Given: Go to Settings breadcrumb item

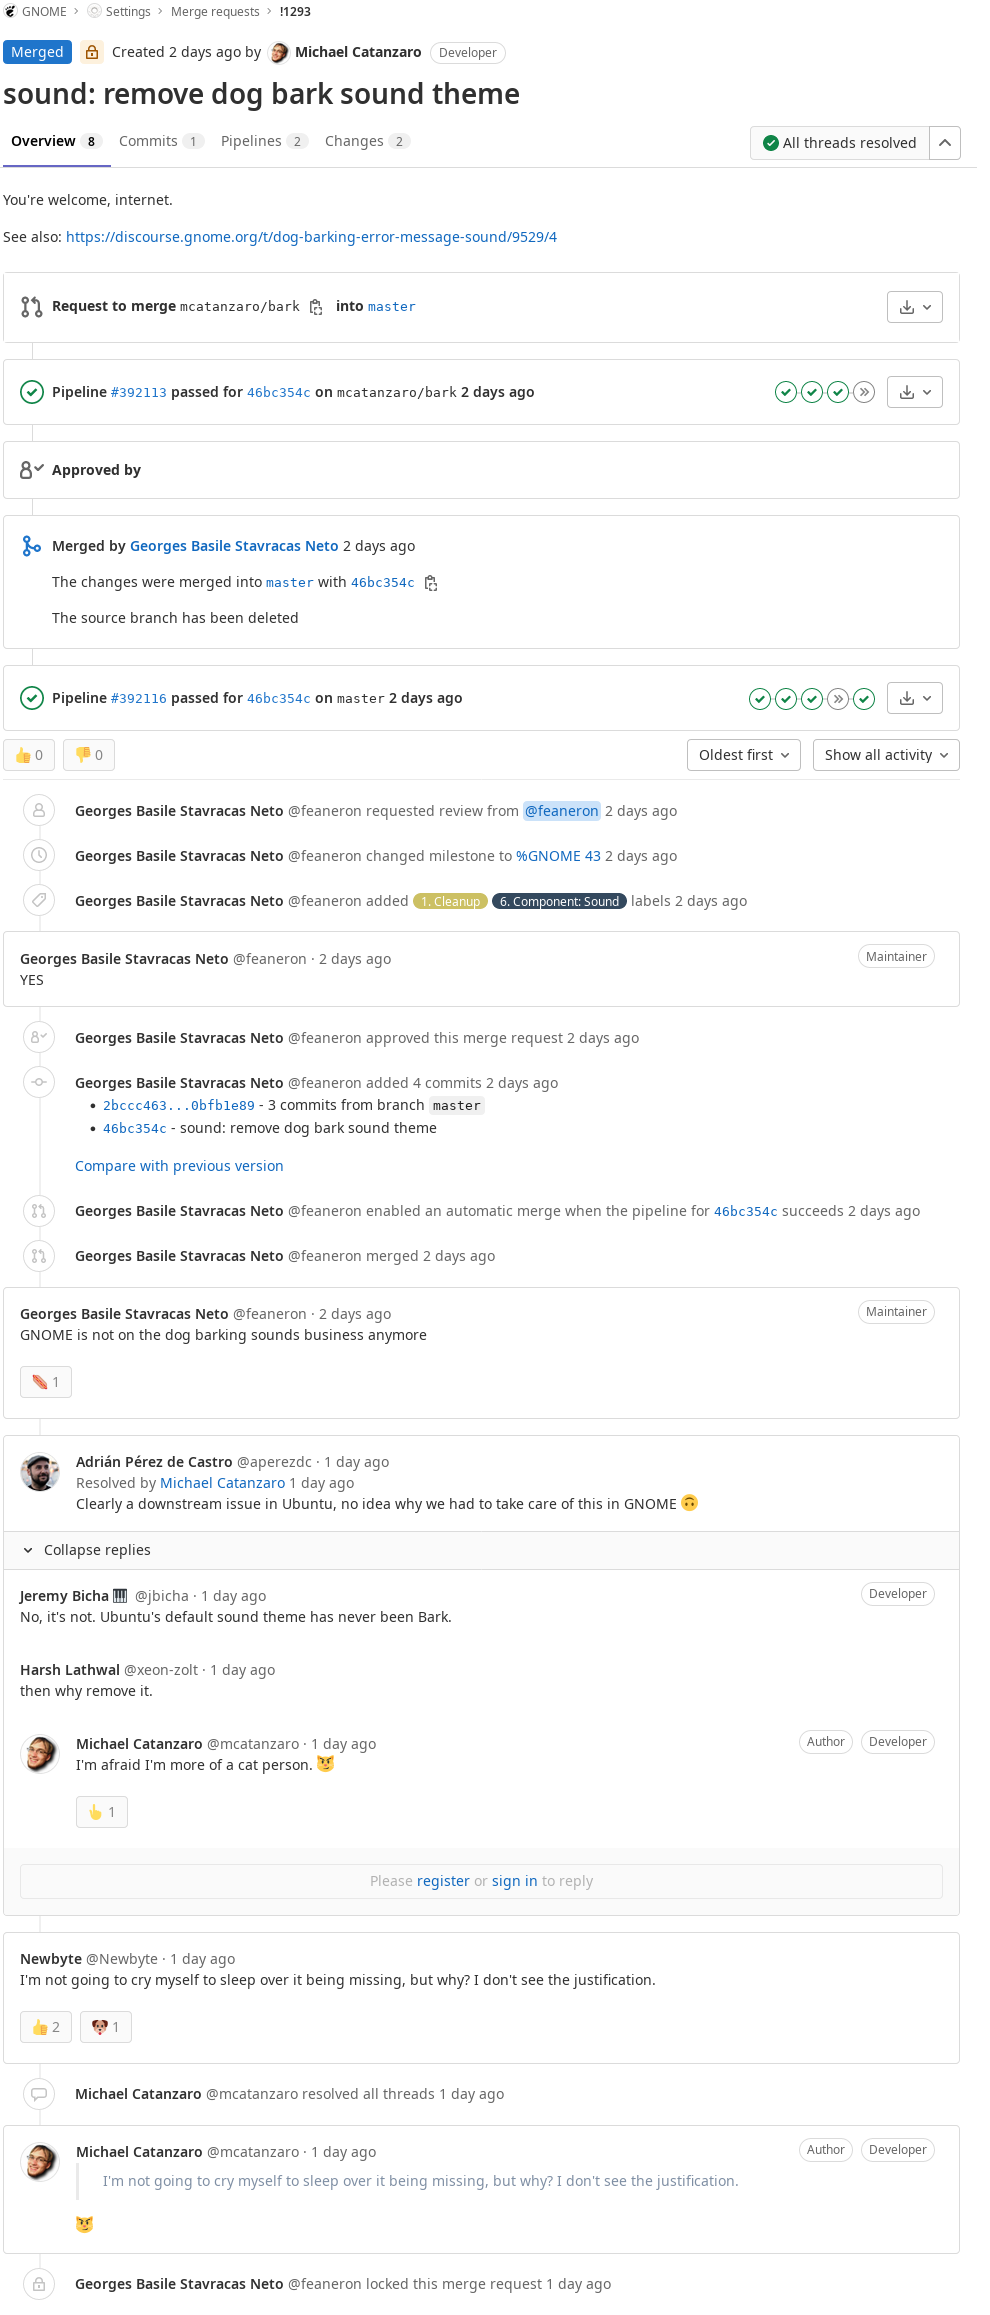Looking at the screenshot, I should [x=128, y=11].
